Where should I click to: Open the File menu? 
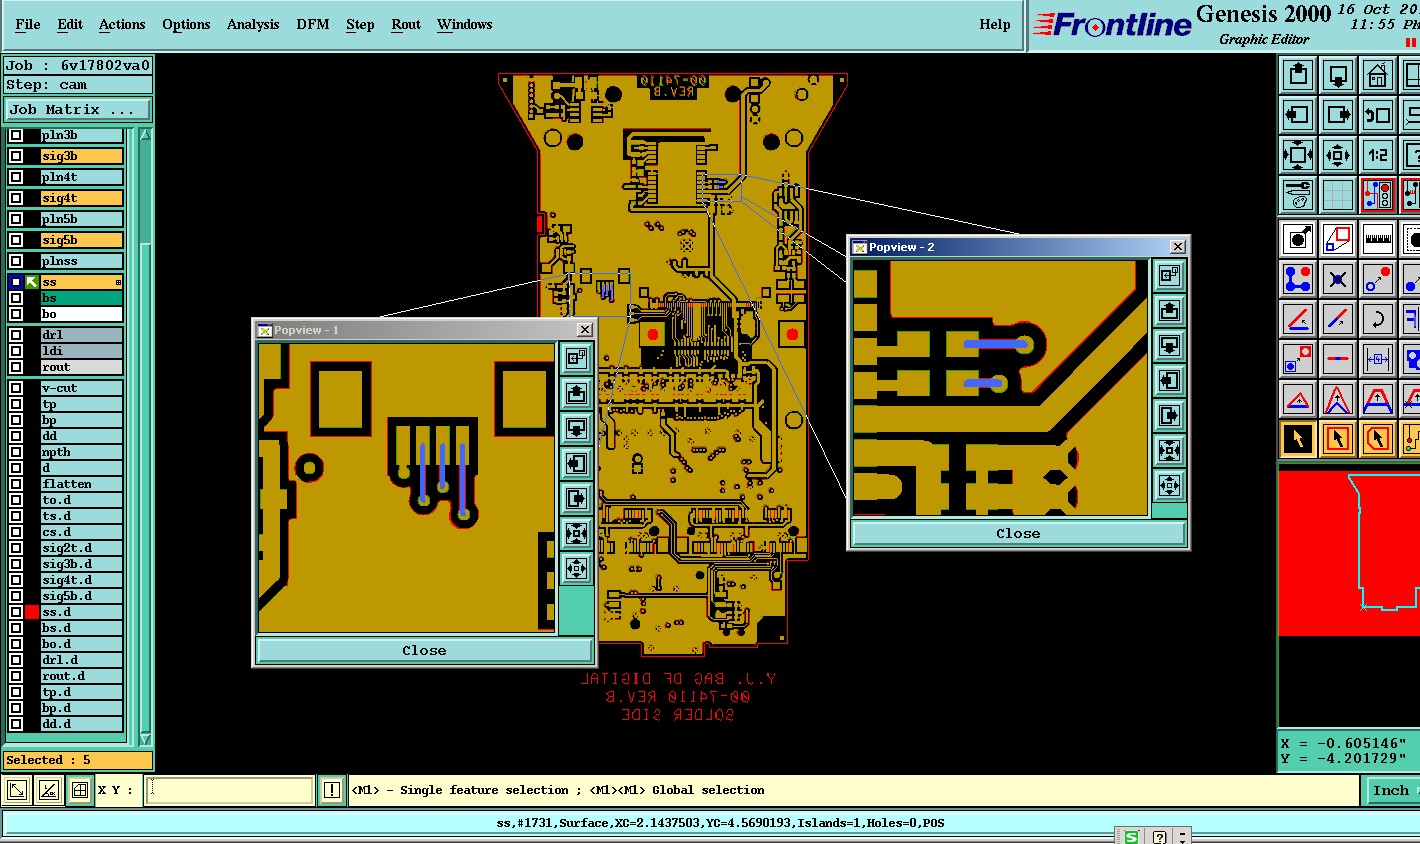coord(28,24)
